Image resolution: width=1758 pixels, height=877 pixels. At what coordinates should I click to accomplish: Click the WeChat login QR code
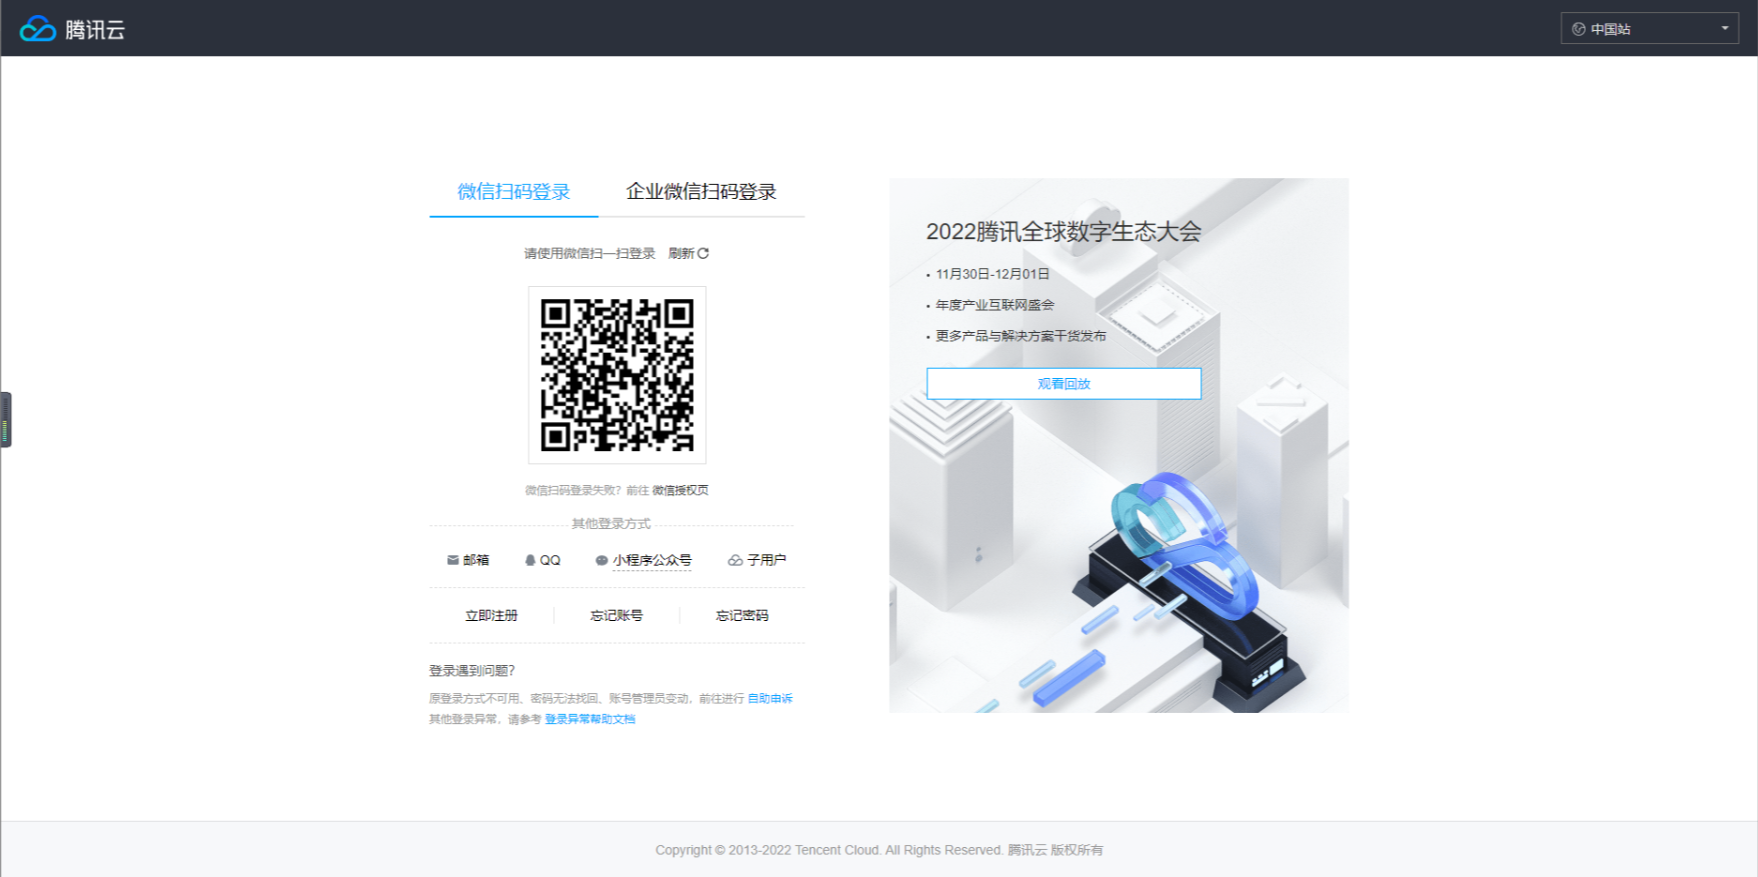click(617, 375)
